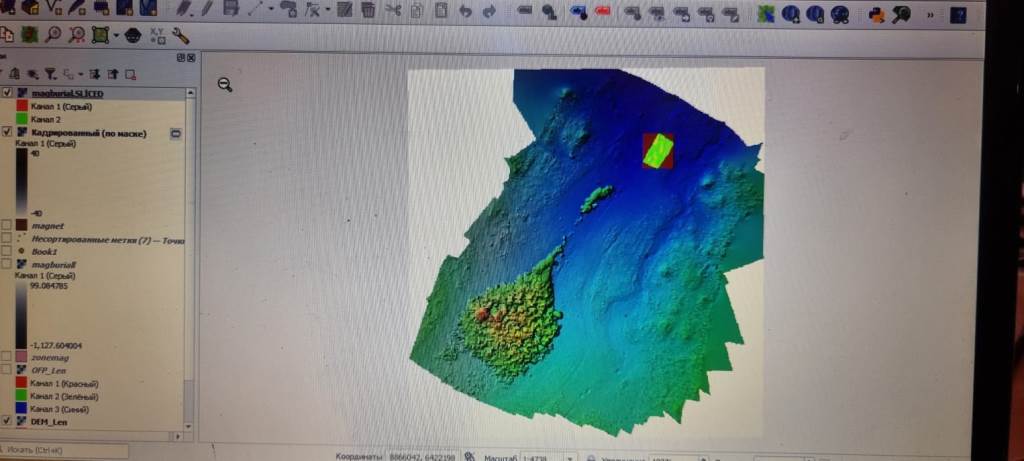Image resolution: width=1024 pixels, height=461 pixels.
Task: Uncheck the magburial.SLICED layer checkbox
Action: 7,93
